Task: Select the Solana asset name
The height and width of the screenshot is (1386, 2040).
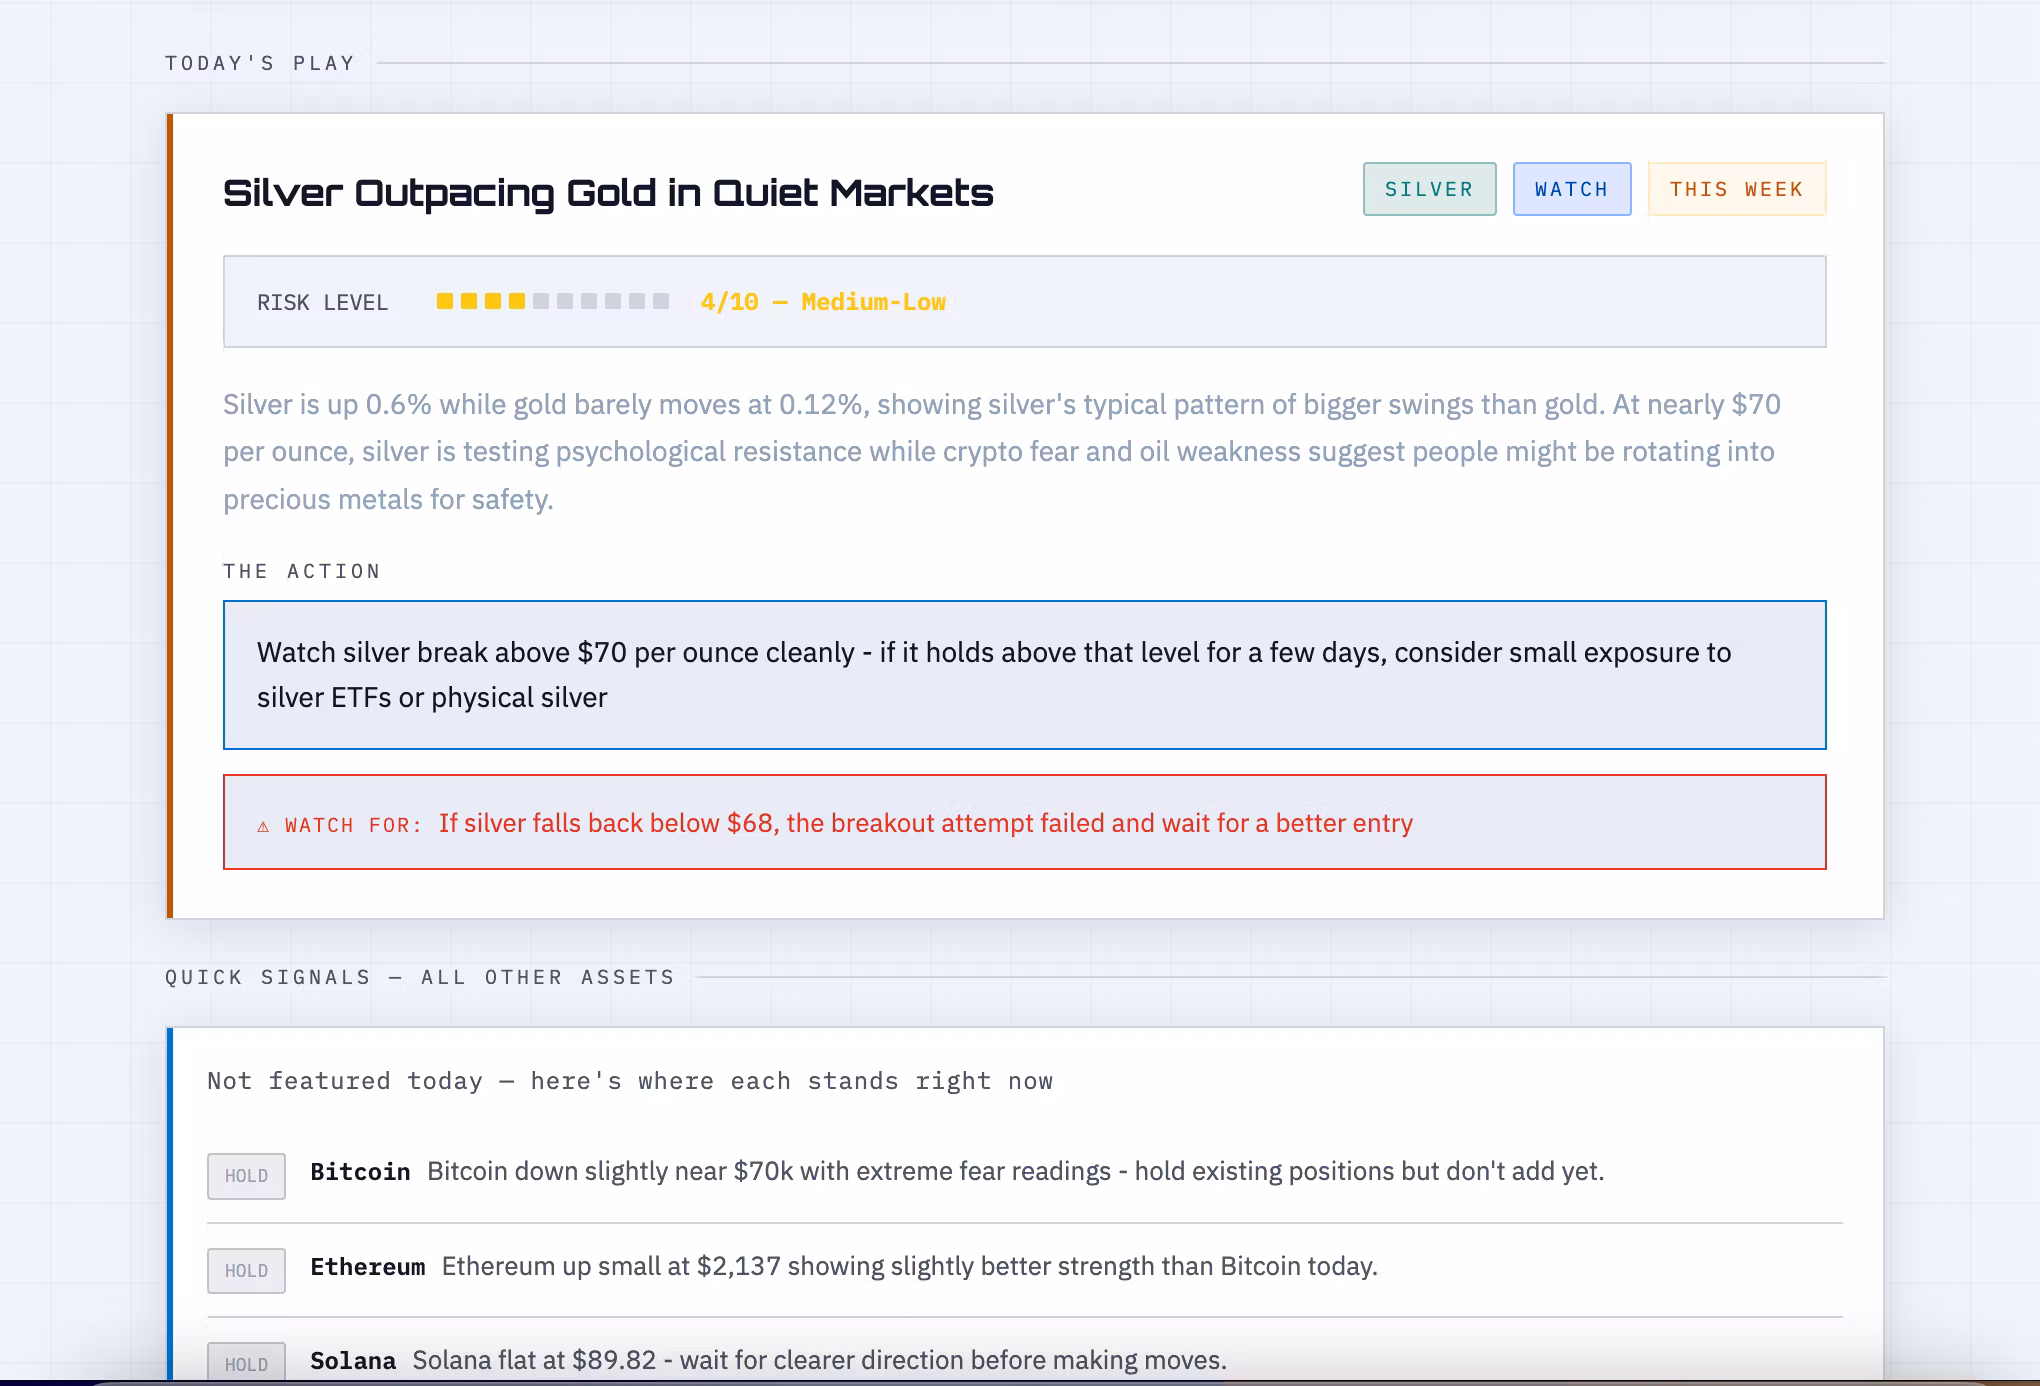Action: point(353,1361)
